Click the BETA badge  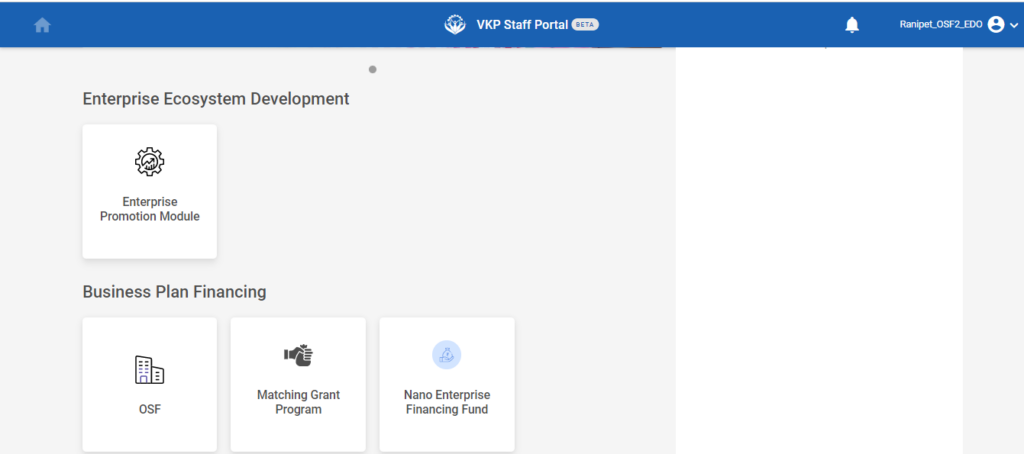click(585, 25)
